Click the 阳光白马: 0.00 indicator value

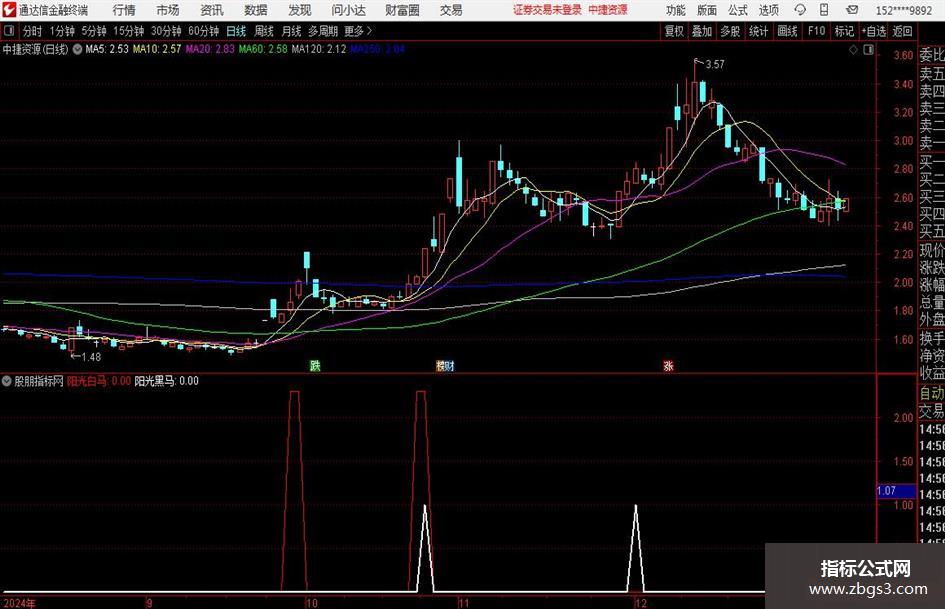(99, 381)
